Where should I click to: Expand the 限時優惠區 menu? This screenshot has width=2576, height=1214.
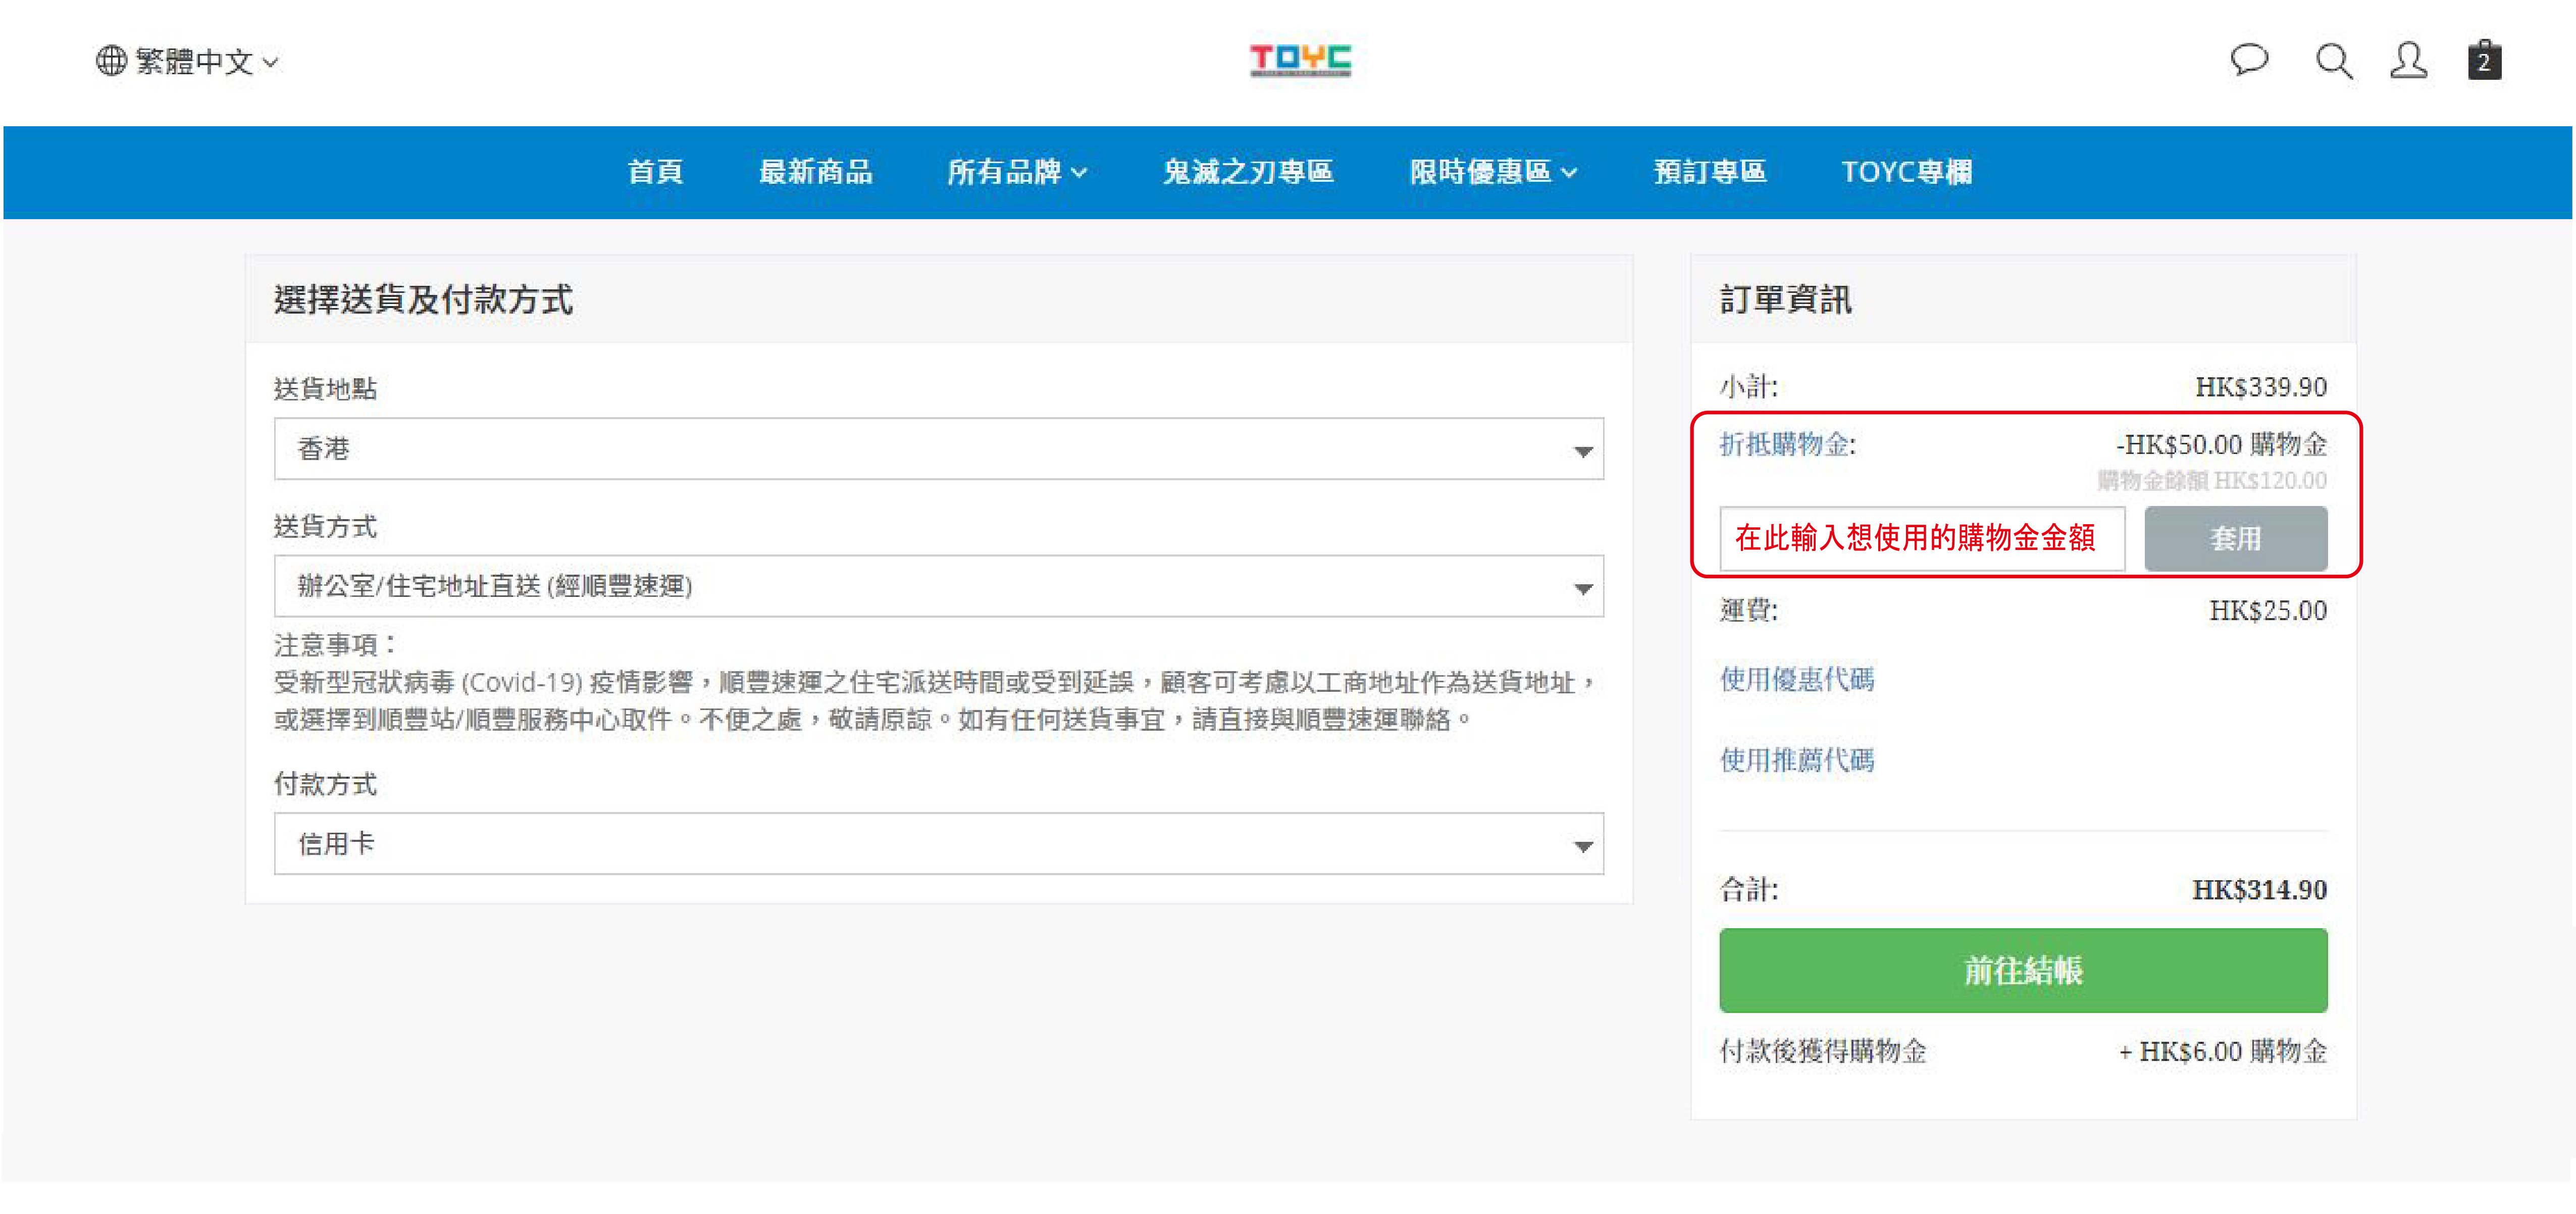click(1492, 172)
